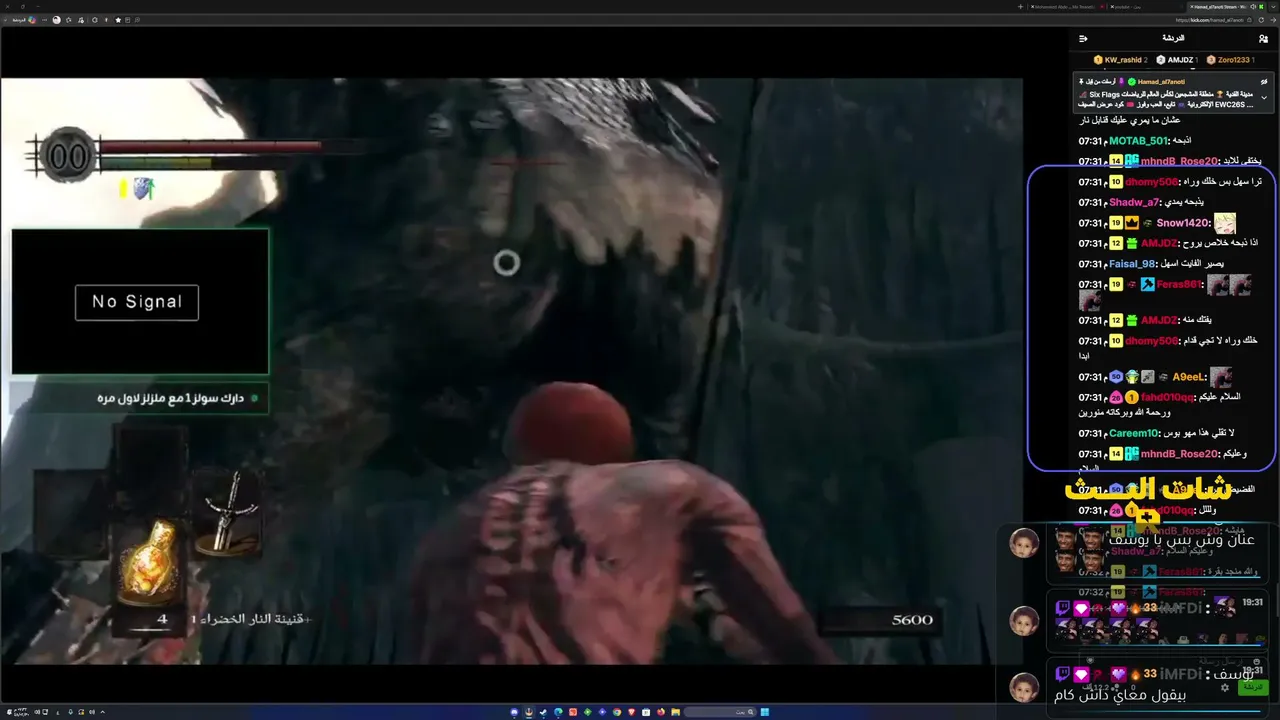Click the stream title "دارك سولز 1" label
This screenshot has height=720, width=1280.
click(170, 398)
